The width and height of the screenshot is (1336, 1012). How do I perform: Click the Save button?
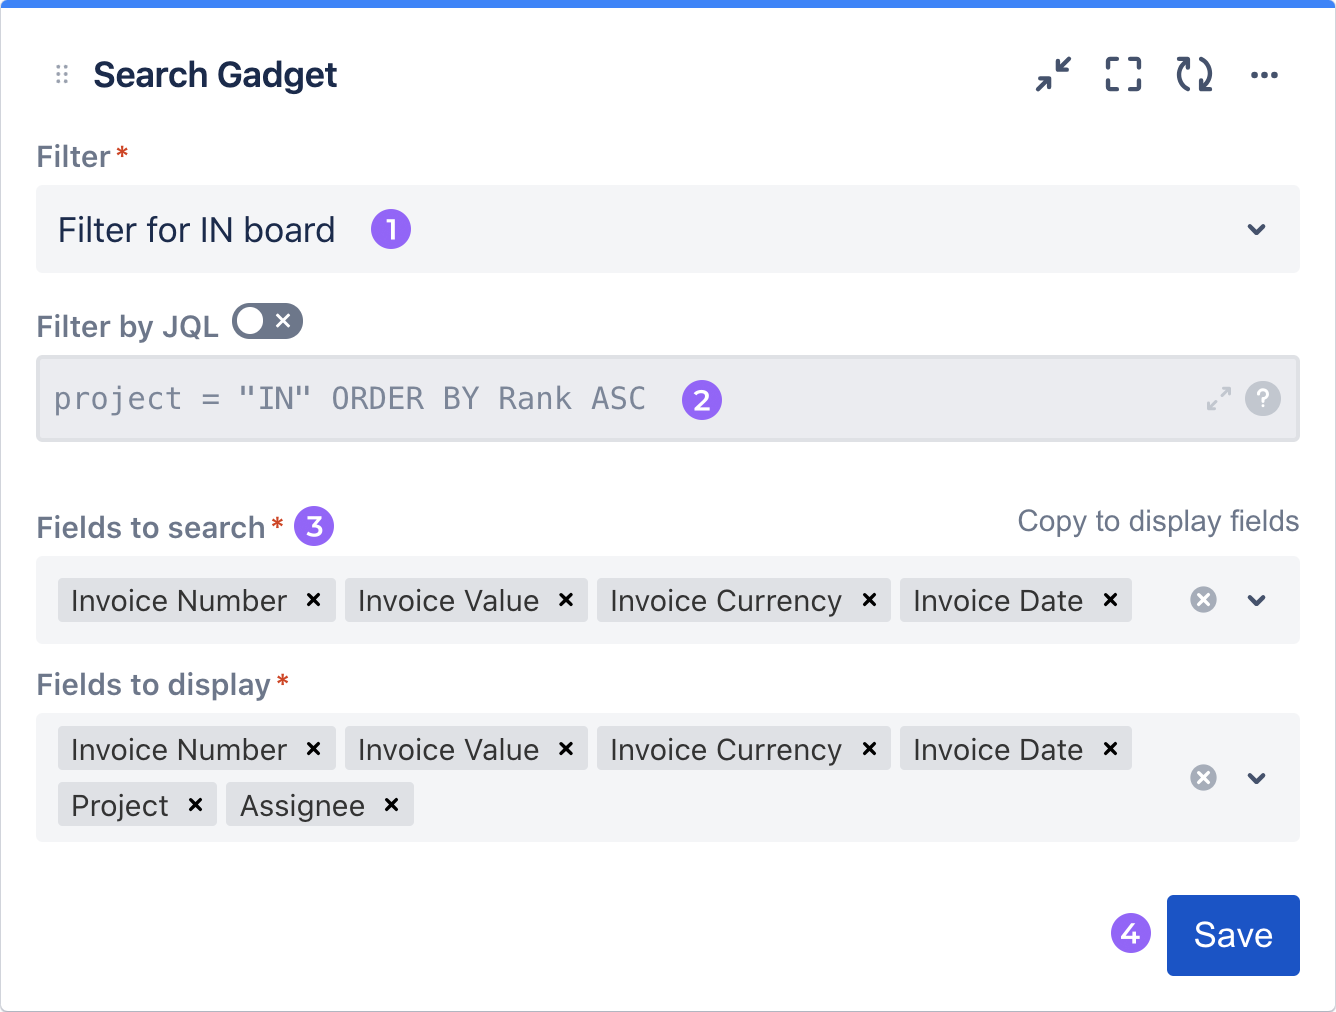tap(1232, 935)
